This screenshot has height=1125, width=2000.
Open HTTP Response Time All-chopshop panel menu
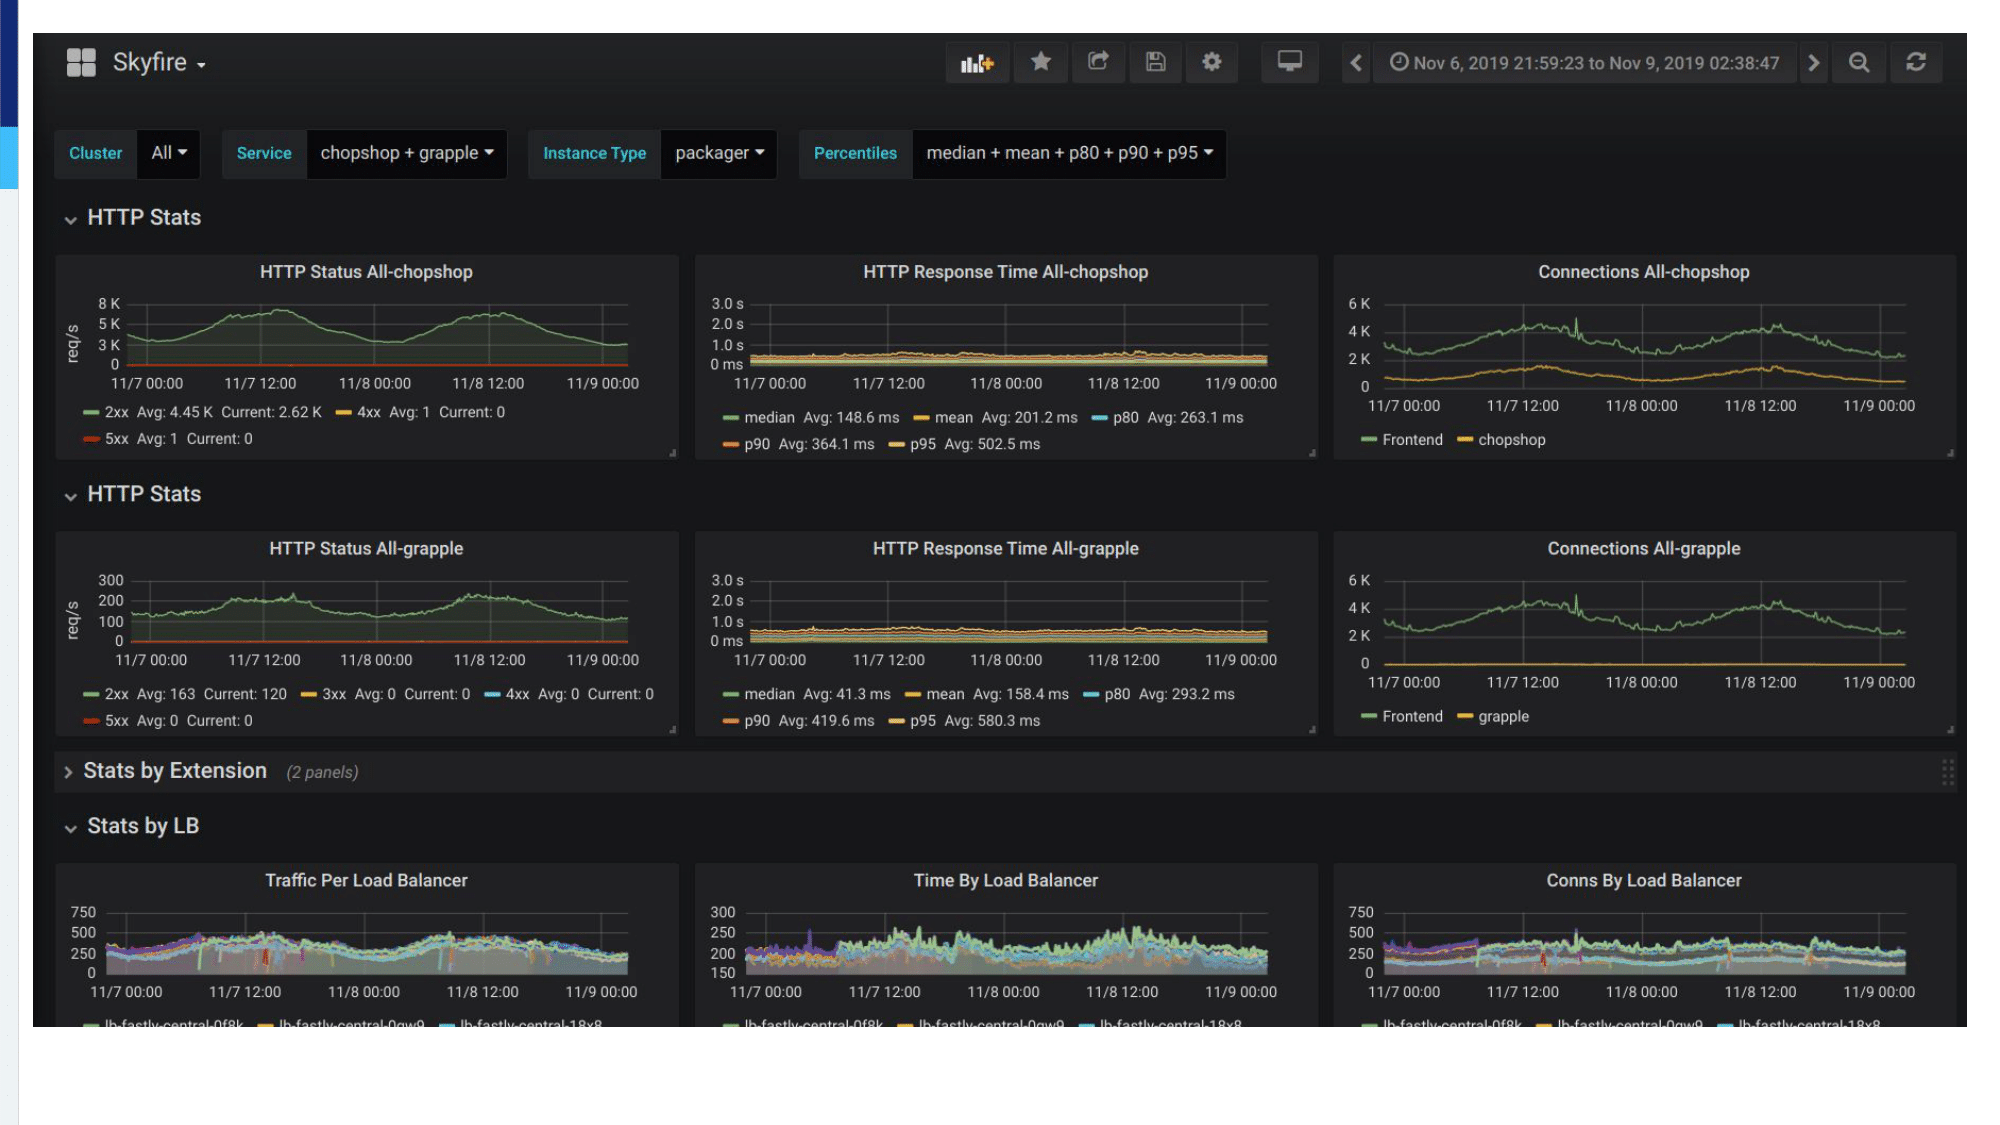coord(1005,272)
